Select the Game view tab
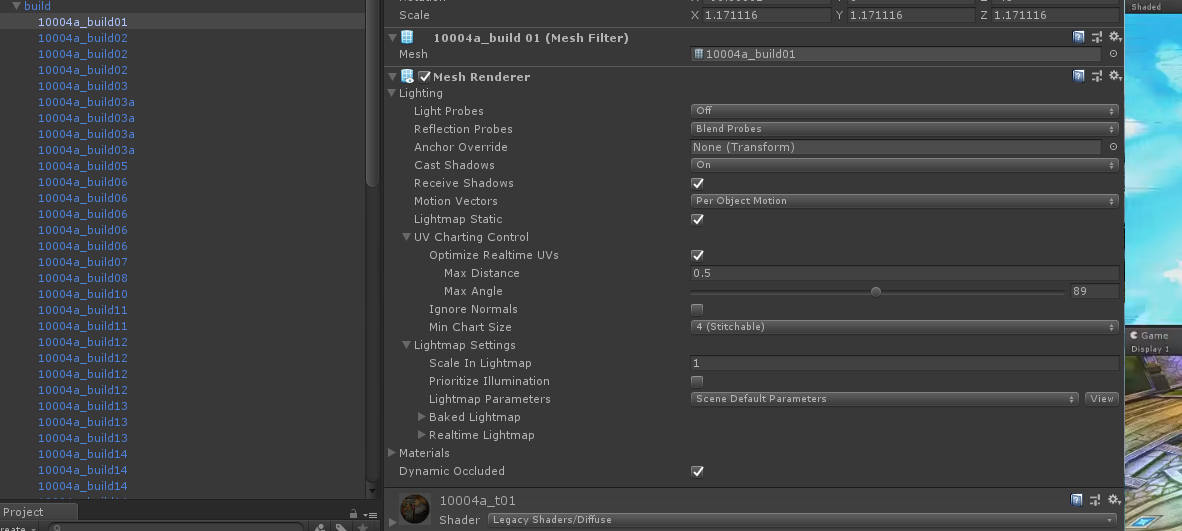1182x531 pixels. click(x=1150, y=336)
